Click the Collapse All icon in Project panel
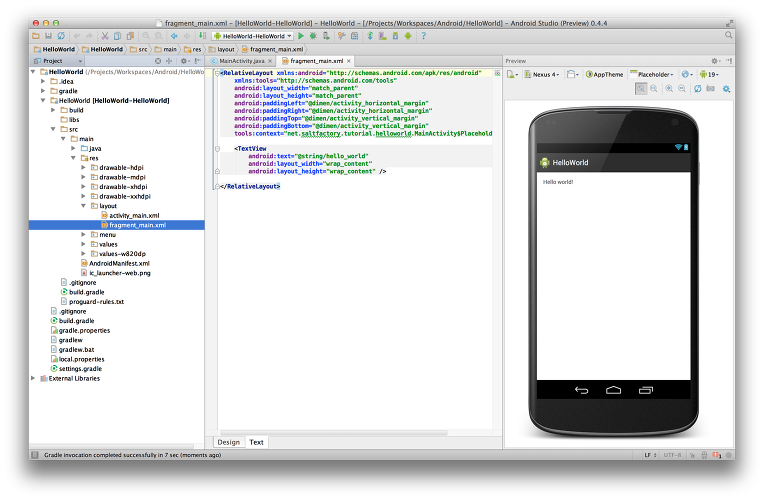 click(169, 61)
